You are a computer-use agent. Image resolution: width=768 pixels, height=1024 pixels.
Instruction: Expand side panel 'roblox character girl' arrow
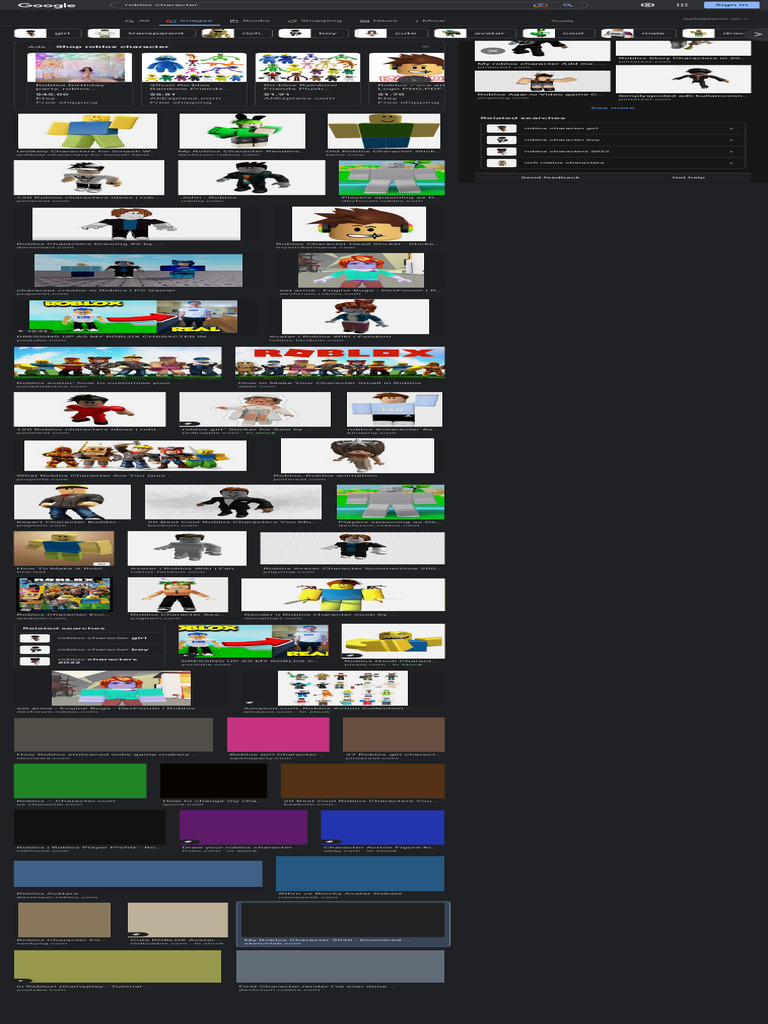731,129
